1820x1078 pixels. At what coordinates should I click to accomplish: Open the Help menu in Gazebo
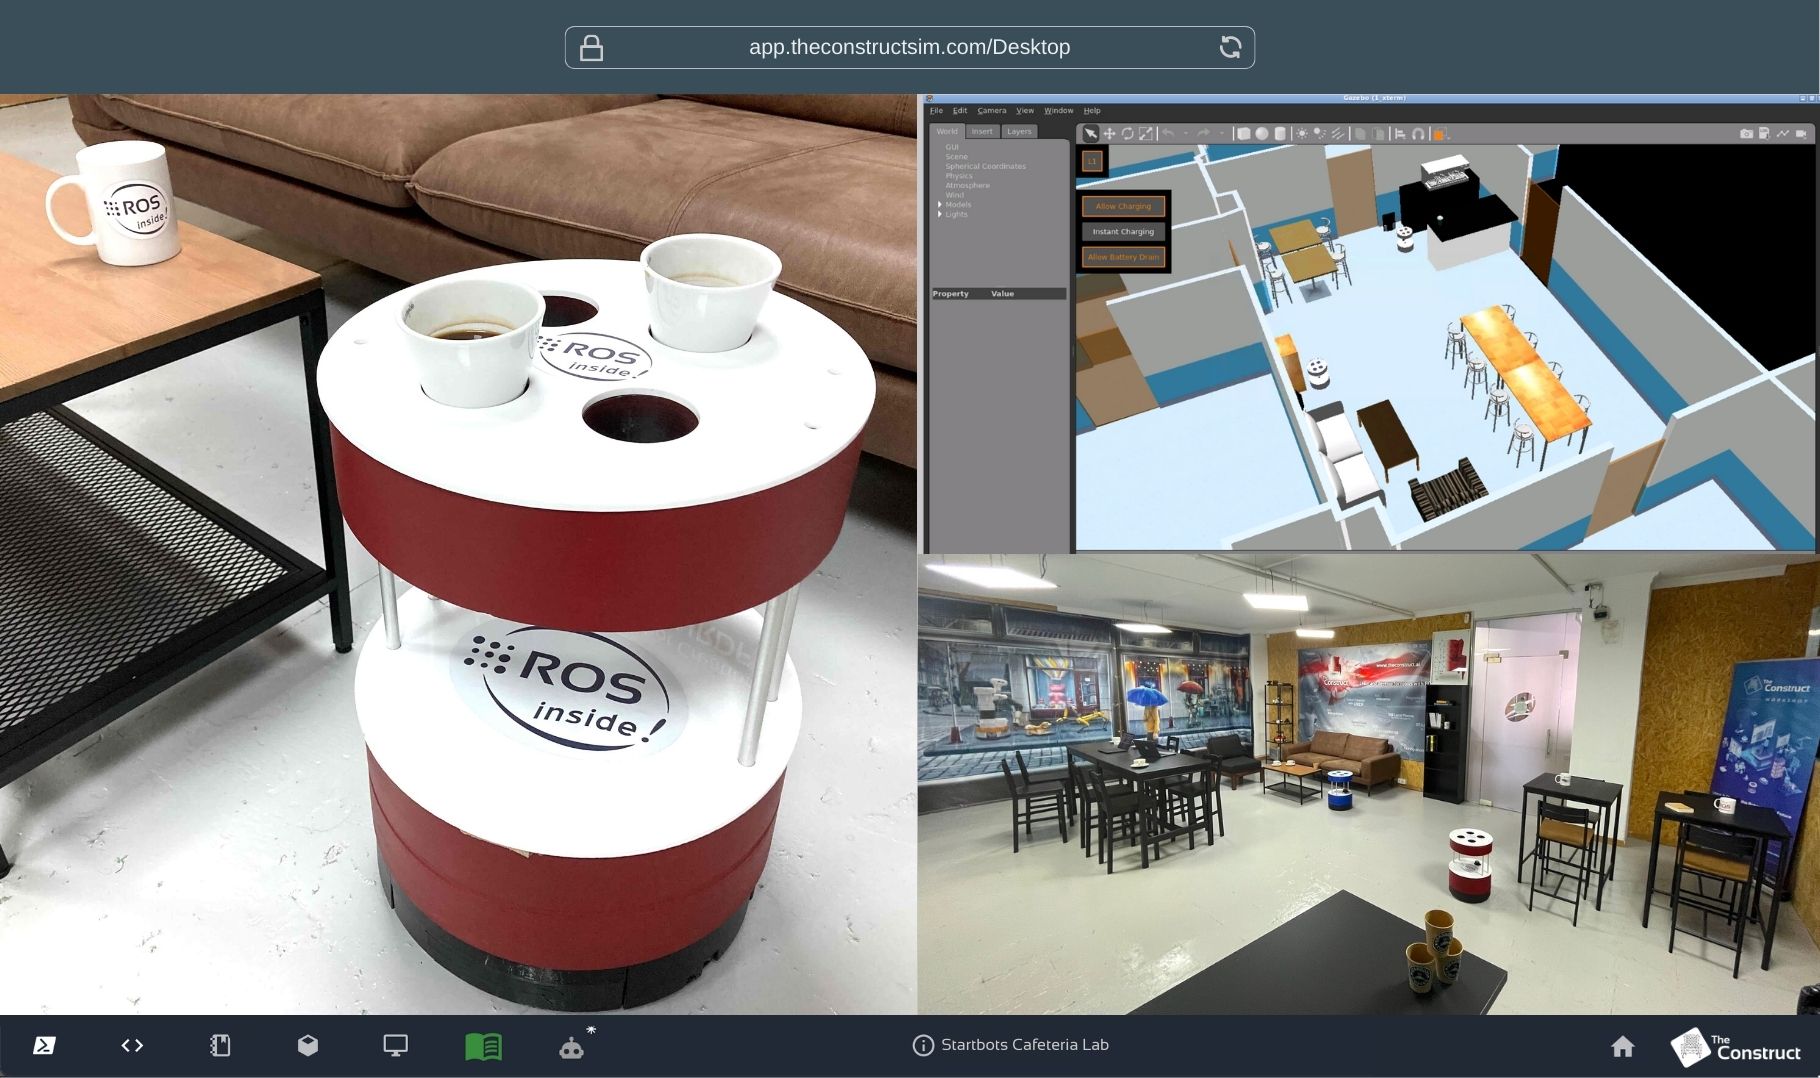pos(1092,111)
